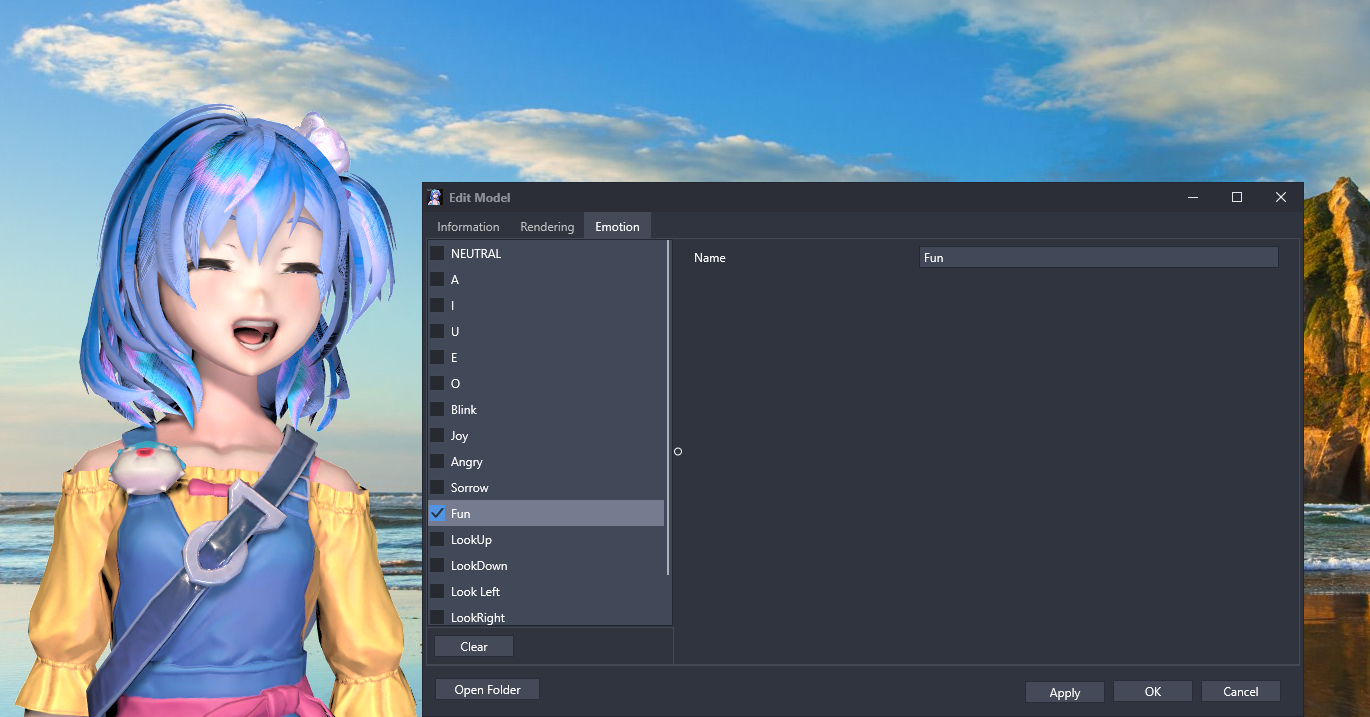Viewport: 1370px width, 717px height.
Task: Check the E emotion checkbox
Action: [x=437, y=358]
